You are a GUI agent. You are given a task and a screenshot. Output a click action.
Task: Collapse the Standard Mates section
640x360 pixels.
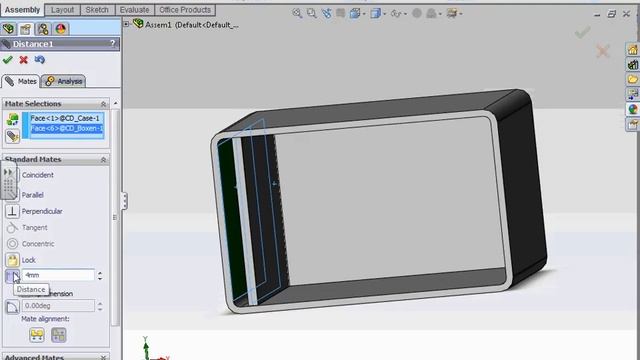103,160
